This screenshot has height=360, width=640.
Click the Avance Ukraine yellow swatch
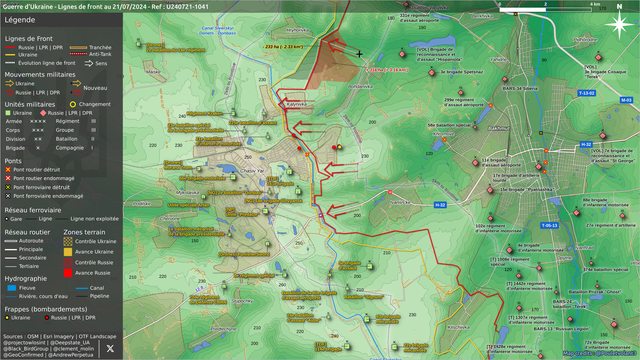[x=68, y=252]
